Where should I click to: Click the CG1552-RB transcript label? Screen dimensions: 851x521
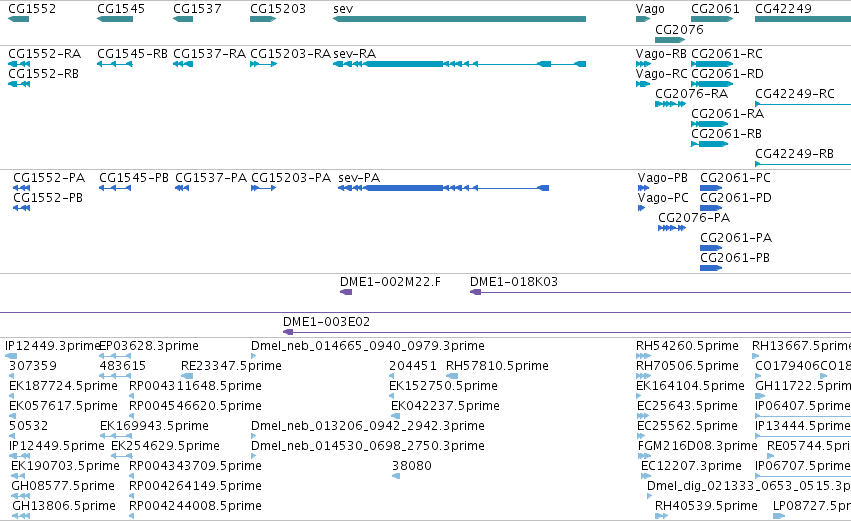pyautogui.click(x=43, y=74)
